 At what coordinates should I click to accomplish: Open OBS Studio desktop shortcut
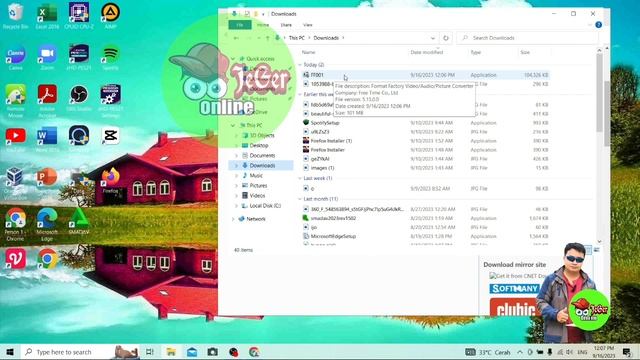79,98
